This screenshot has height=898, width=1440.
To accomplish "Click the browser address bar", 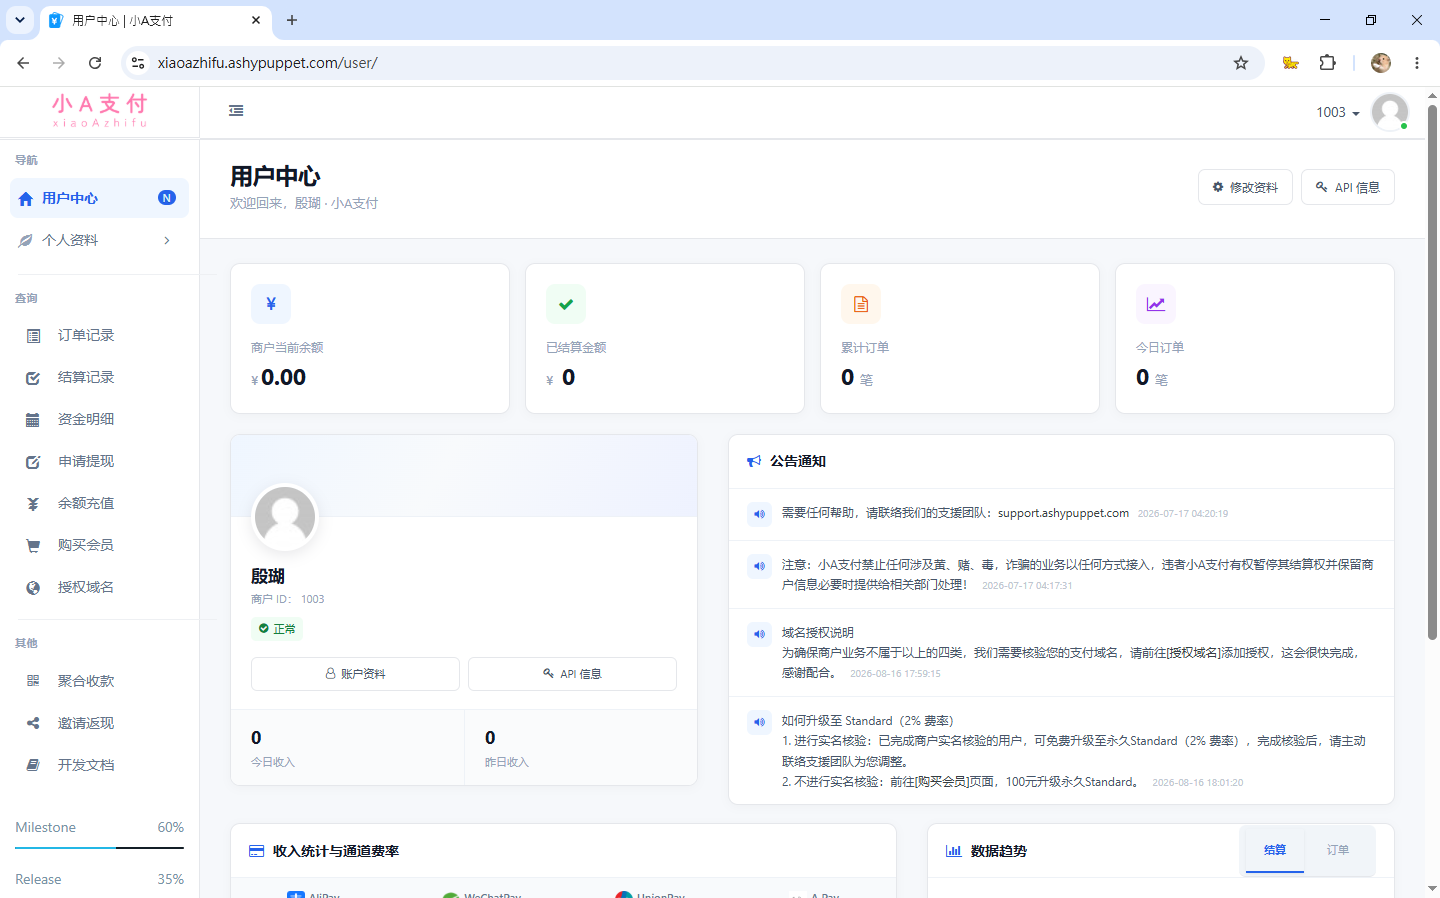I will (x=690, y=63).
